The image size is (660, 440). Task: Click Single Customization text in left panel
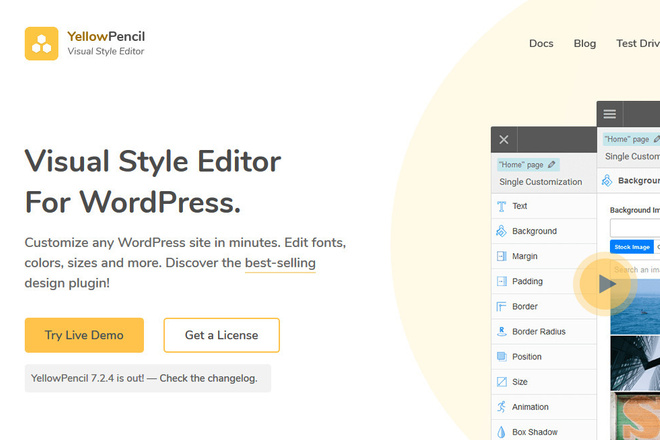click(540, 182)
